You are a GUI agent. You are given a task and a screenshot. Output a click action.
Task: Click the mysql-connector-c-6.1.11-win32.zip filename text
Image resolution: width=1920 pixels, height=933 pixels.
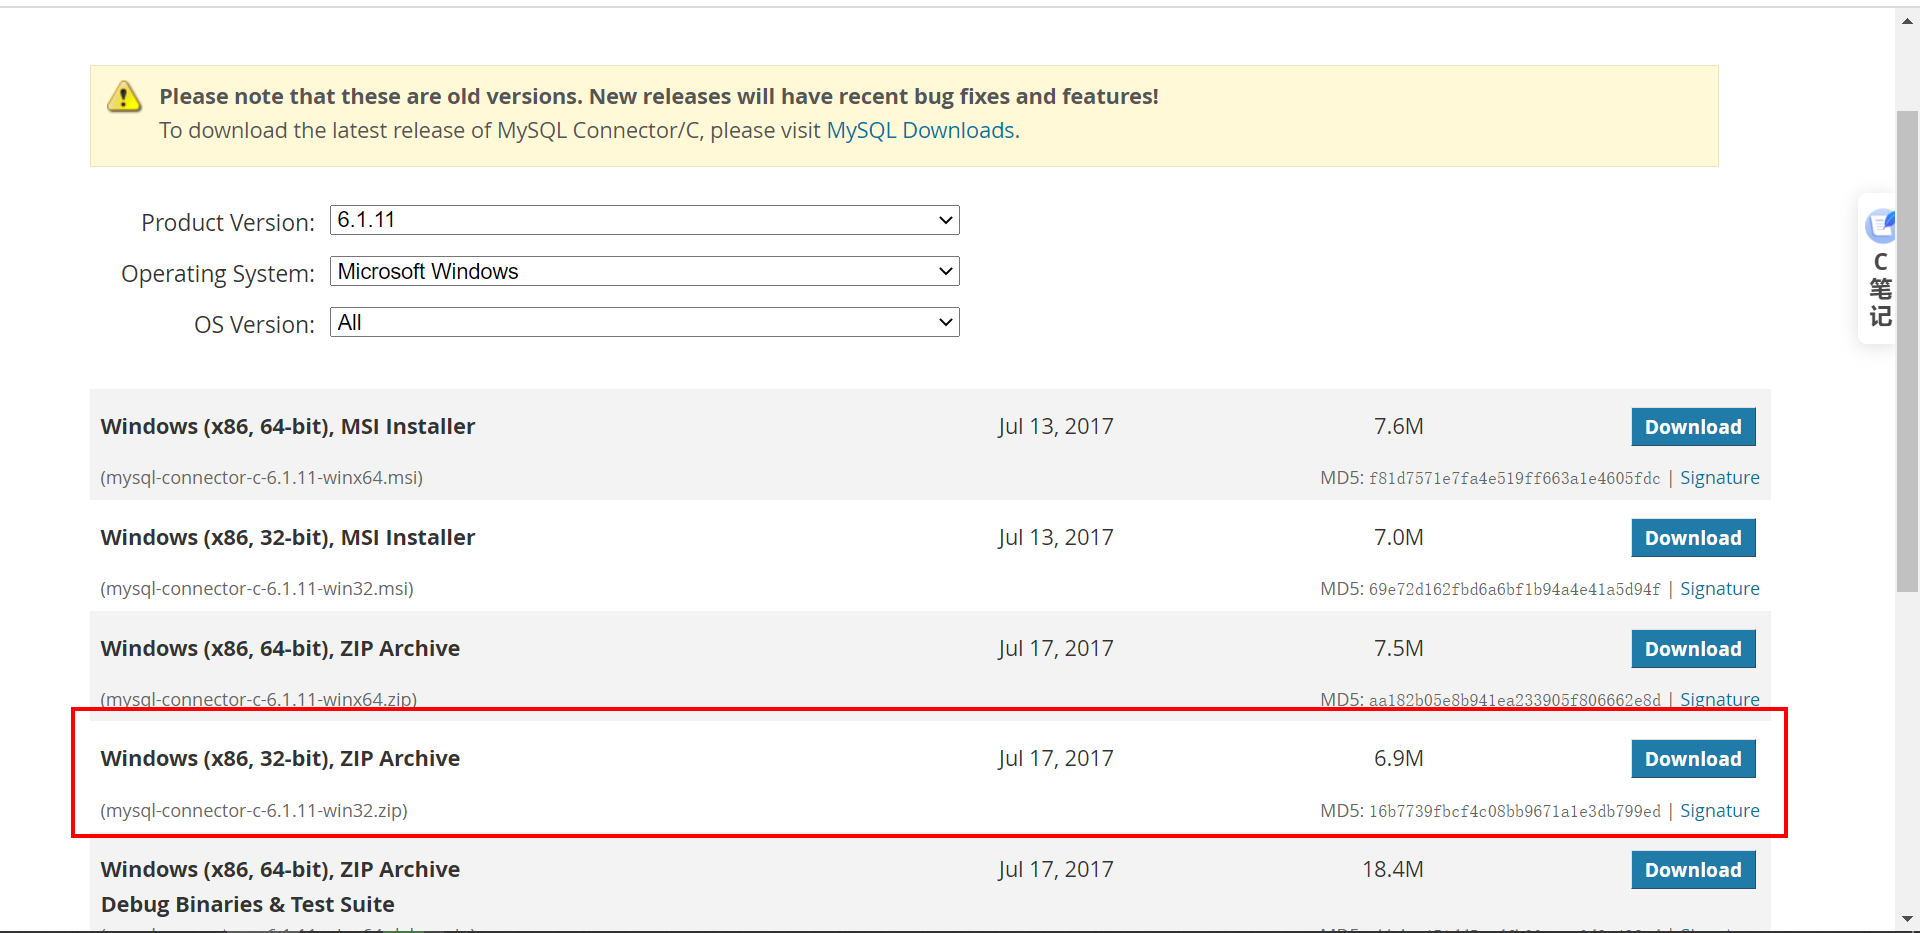(254, 811)
